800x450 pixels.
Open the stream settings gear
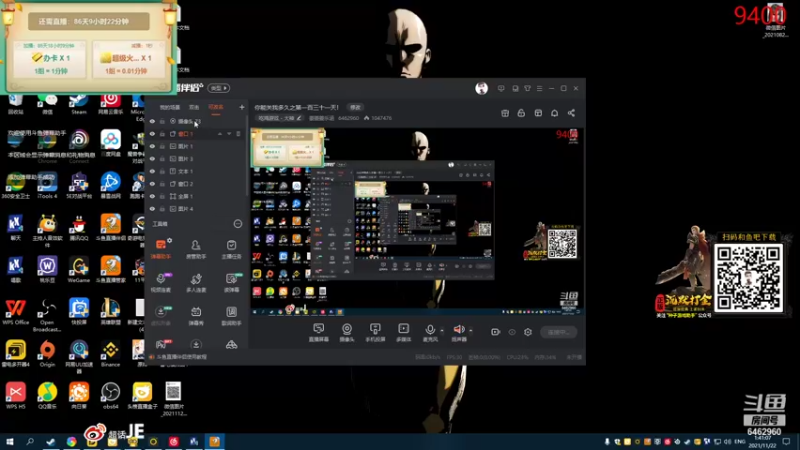tap(528, 332)
